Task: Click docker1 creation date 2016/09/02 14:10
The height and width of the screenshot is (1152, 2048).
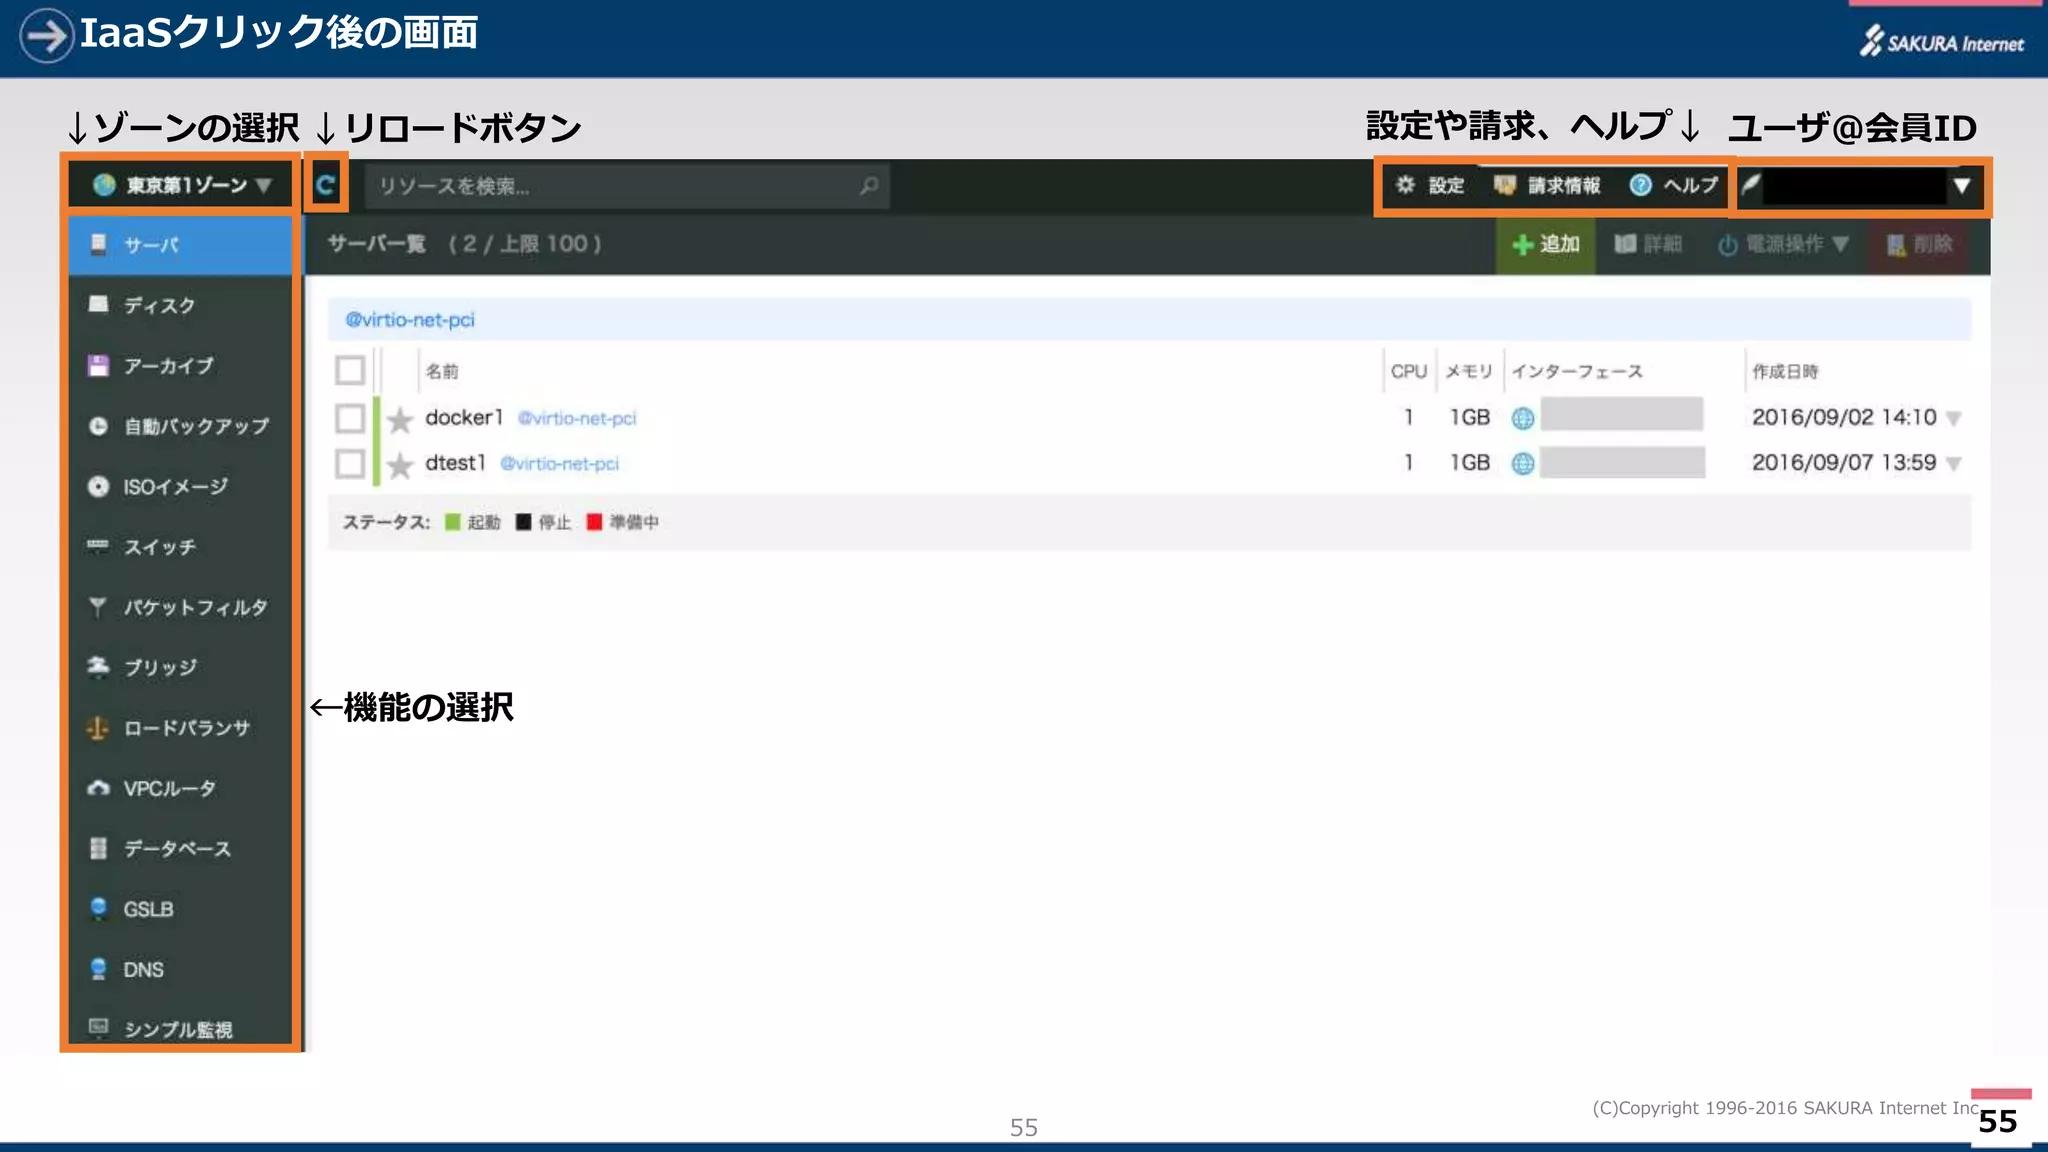Action: pos(1844,417)
